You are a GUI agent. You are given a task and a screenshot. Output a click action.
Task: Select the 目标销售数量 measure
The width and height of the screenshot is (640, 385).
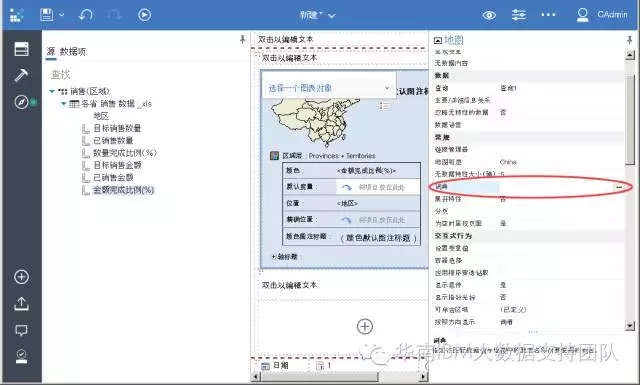(x=117, y=128)
